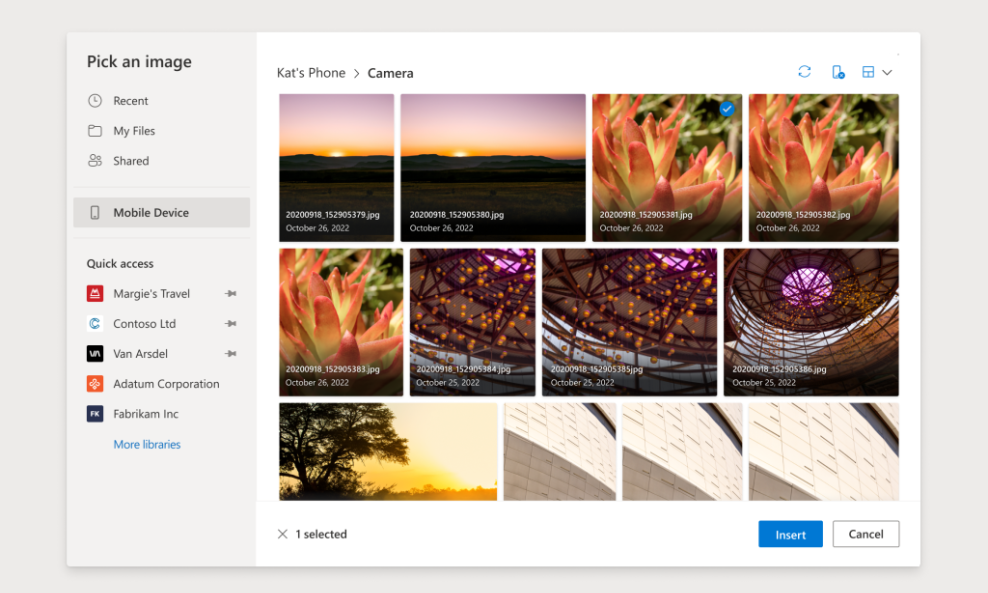988x593 pixels.
Task: Select sunset photo 20200918_152905379.jpg
Action: [336, 168]
